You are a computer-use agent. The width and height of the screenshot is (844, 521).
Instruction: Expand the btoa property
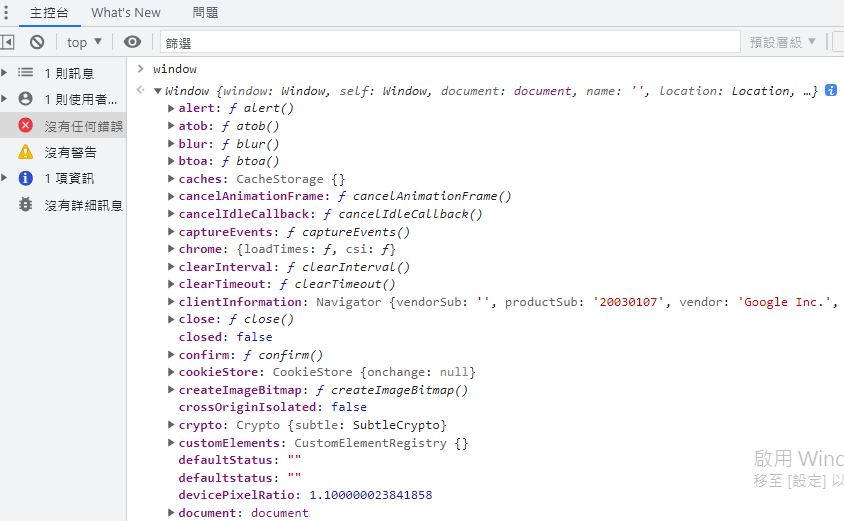point(171,161)
